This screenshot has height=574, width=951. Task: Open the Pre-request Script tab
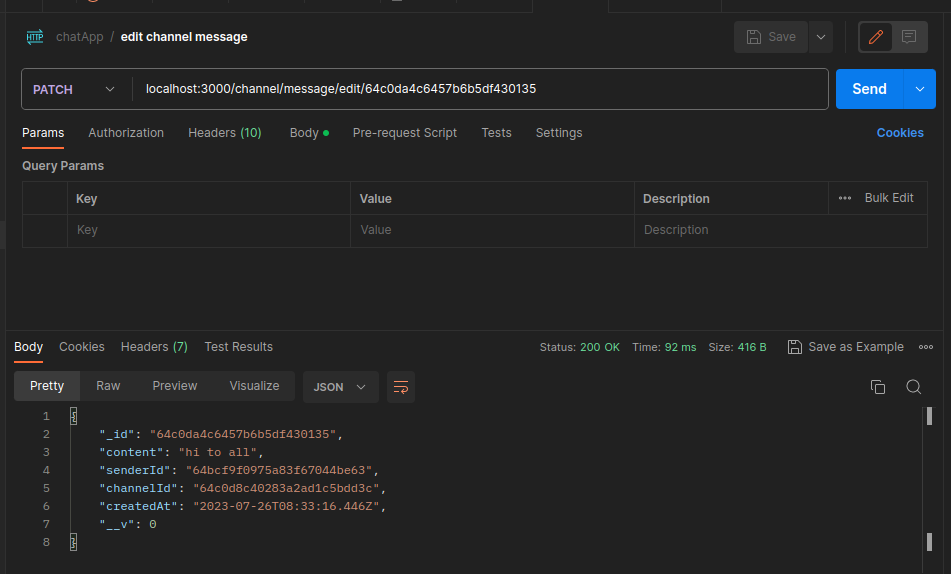pos(405,133)
